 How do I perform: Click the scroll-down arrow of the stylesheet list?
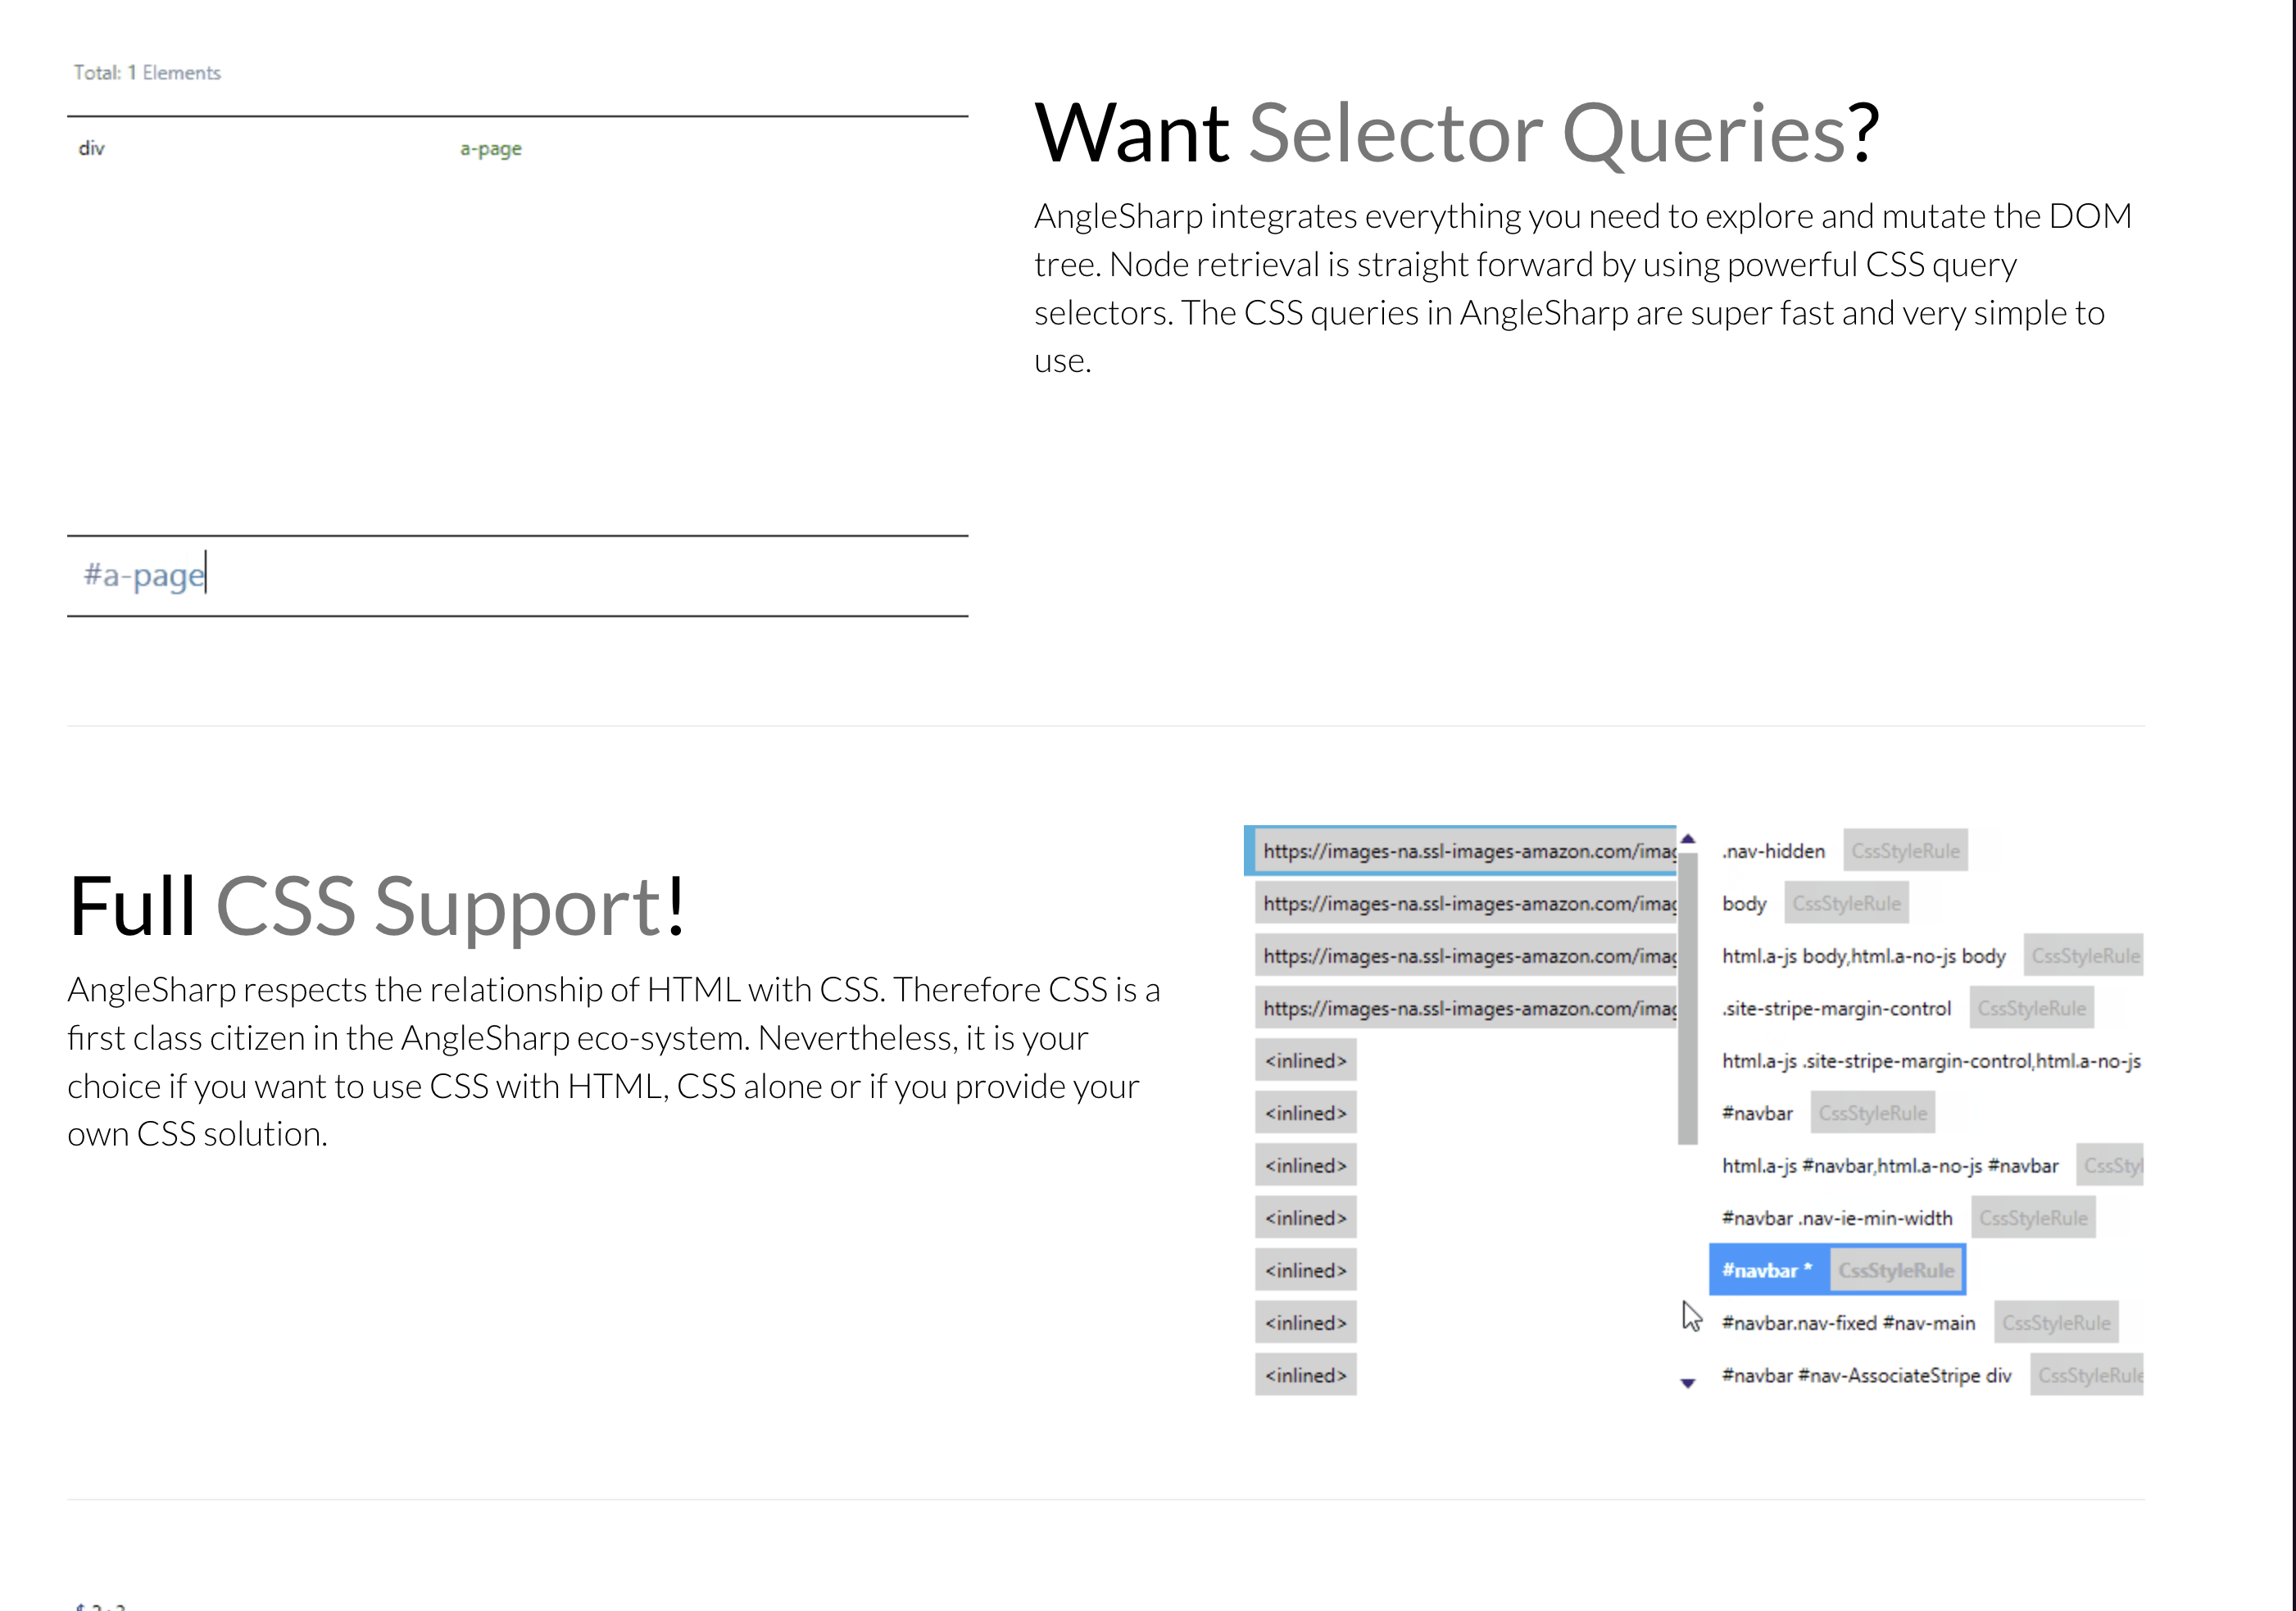click(1688, 1383)
